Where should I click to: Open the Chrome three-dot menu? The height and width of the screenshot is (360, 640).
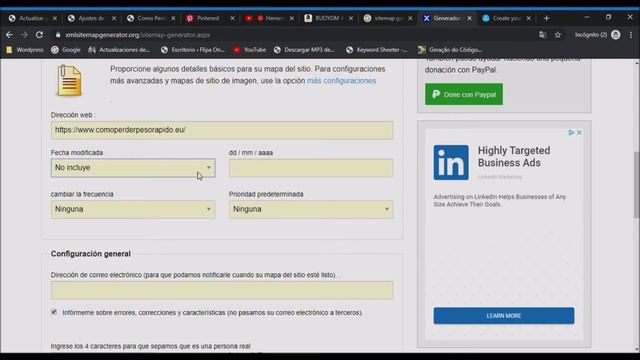point(631,35)
